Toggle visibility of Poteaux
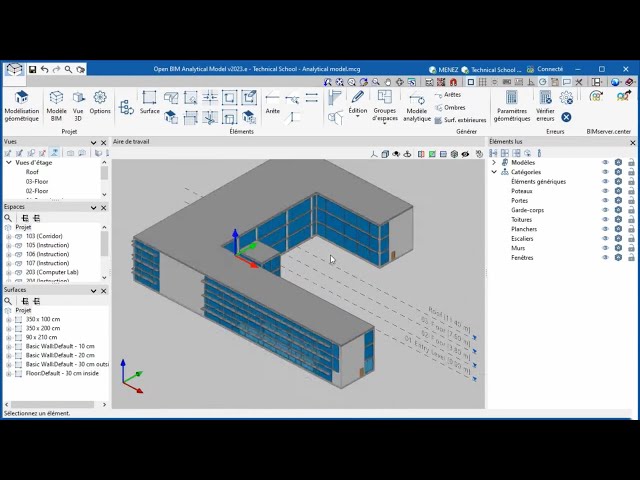640x480 pixels. tap(605, 191)
